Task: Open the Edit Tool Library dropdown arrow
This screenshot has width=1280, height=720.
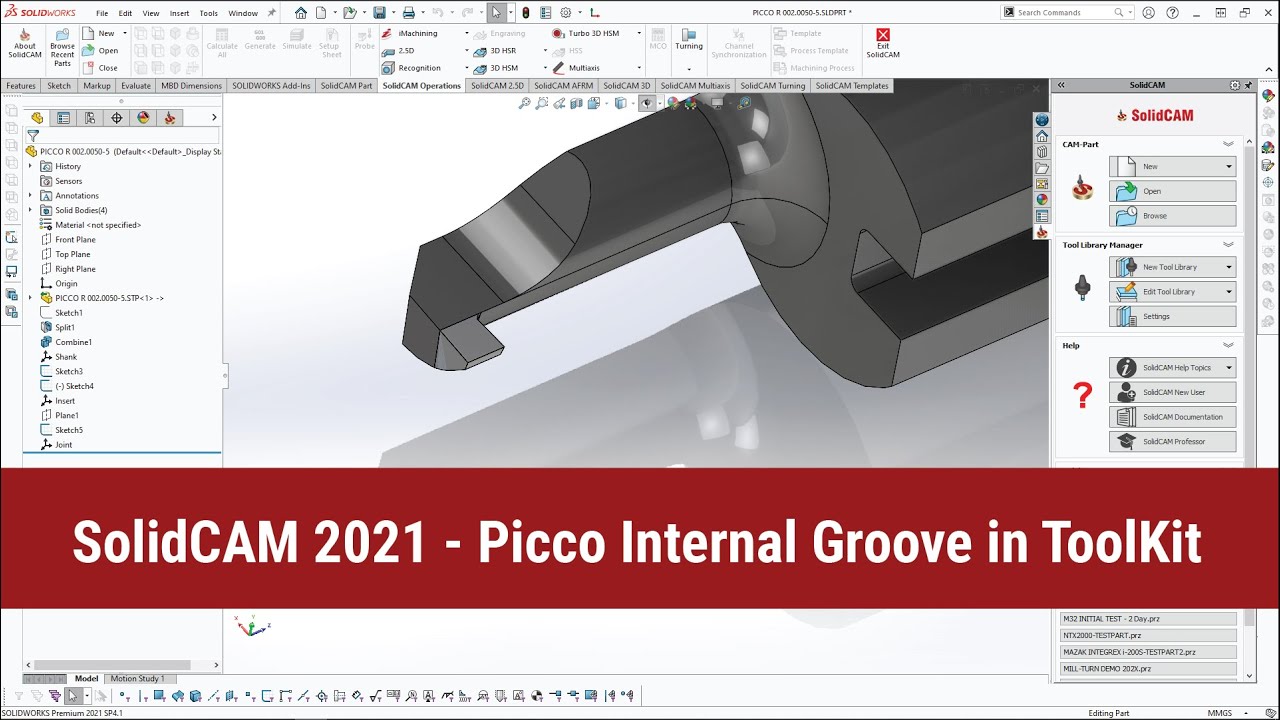Action: coord(1229,292)
